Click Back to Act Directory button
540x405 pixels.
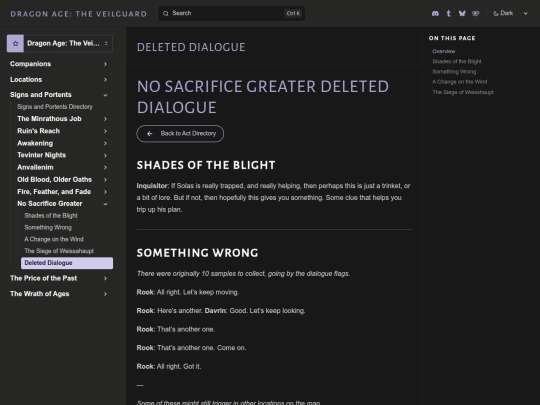[180, 134]
